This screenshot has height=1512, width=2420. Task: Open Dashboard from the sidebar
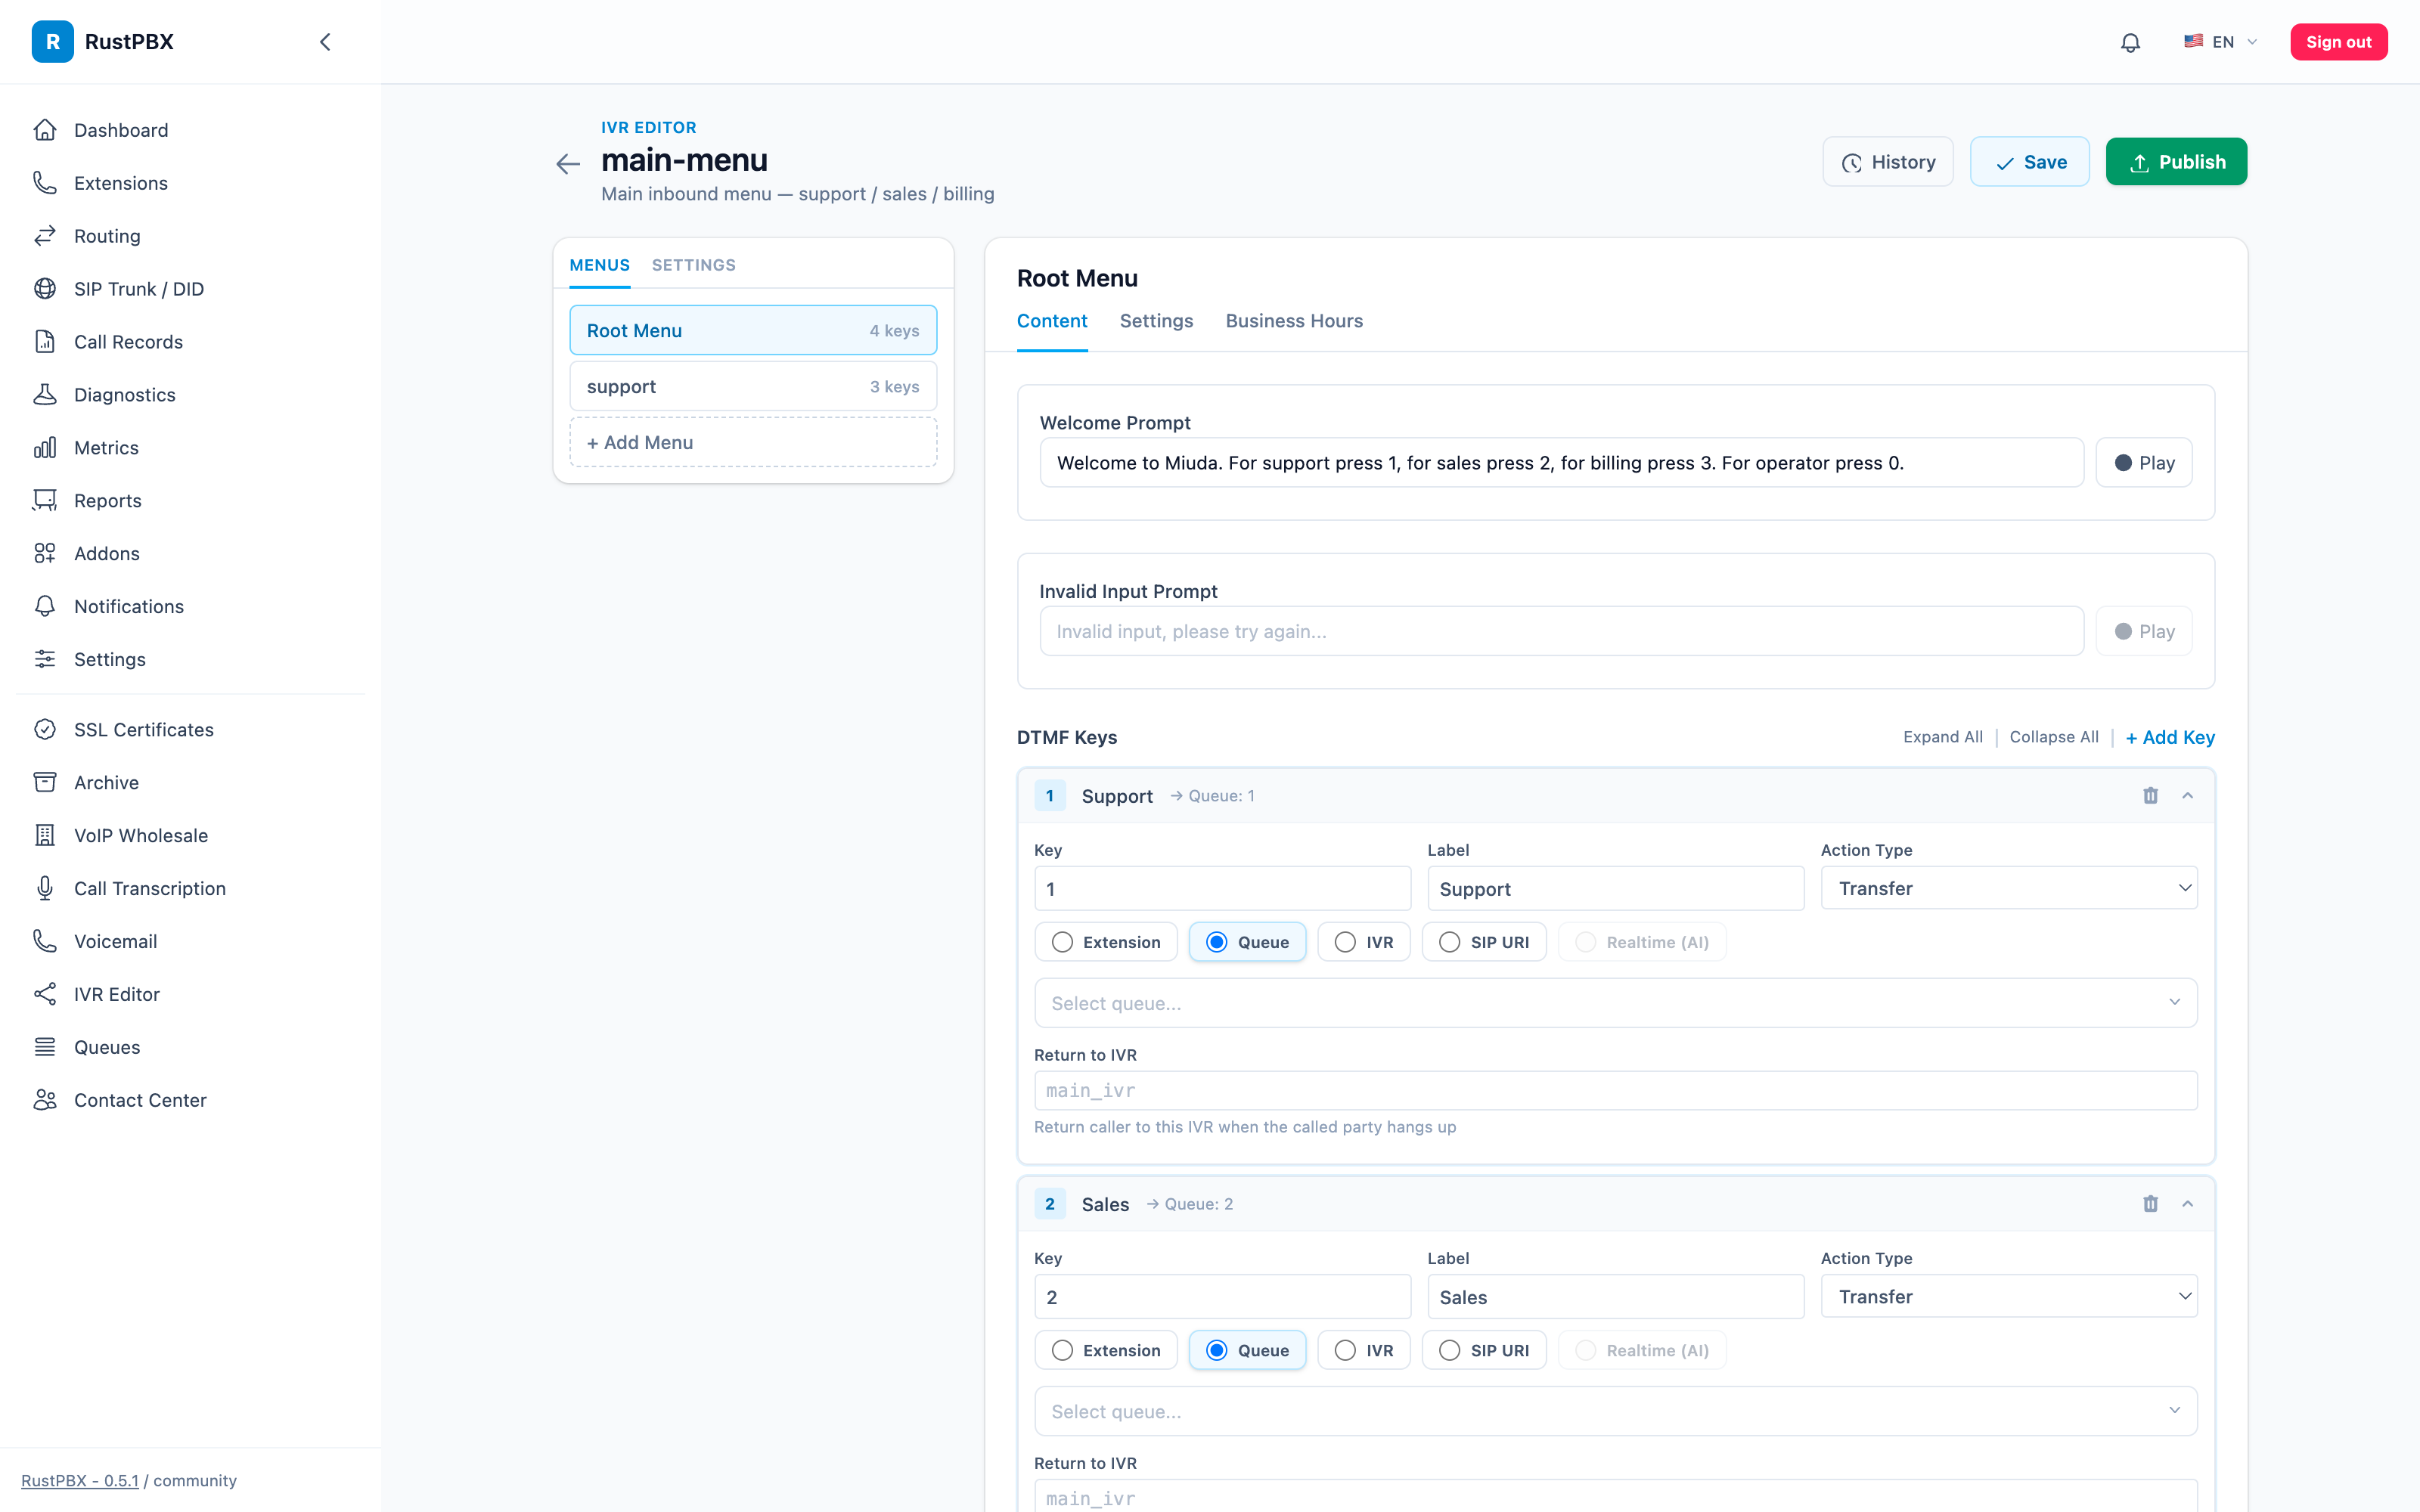point(191,130)
